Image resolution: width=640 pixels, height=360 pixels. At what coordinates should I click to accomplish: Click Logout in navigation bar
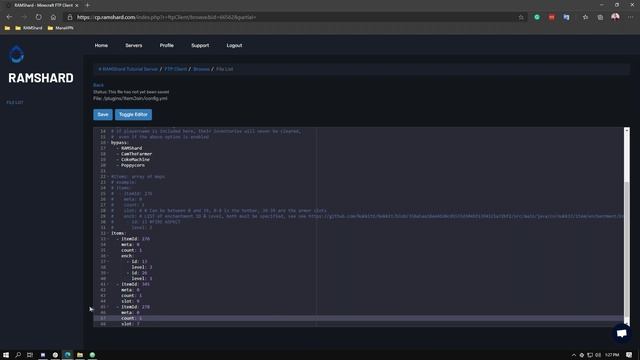[234, 45]
